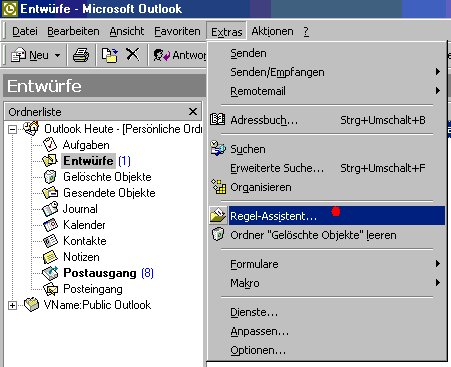Image resolution: width=451 pixels, height=367 pixels.
Task: Click the Gesendete Objekte folder icon
Action: [x=50, y=192]
